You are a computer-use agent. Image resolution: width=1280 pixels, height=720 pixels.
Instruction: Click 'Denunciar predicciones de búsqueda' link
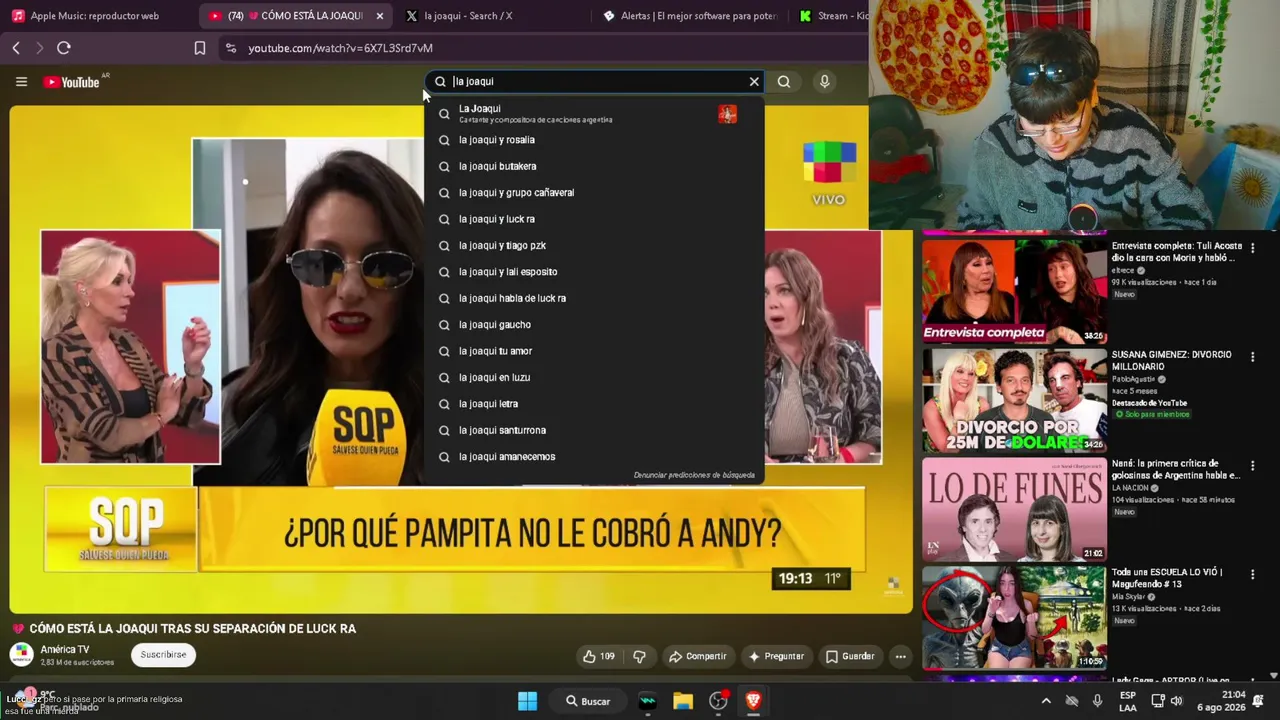(694, 475)
